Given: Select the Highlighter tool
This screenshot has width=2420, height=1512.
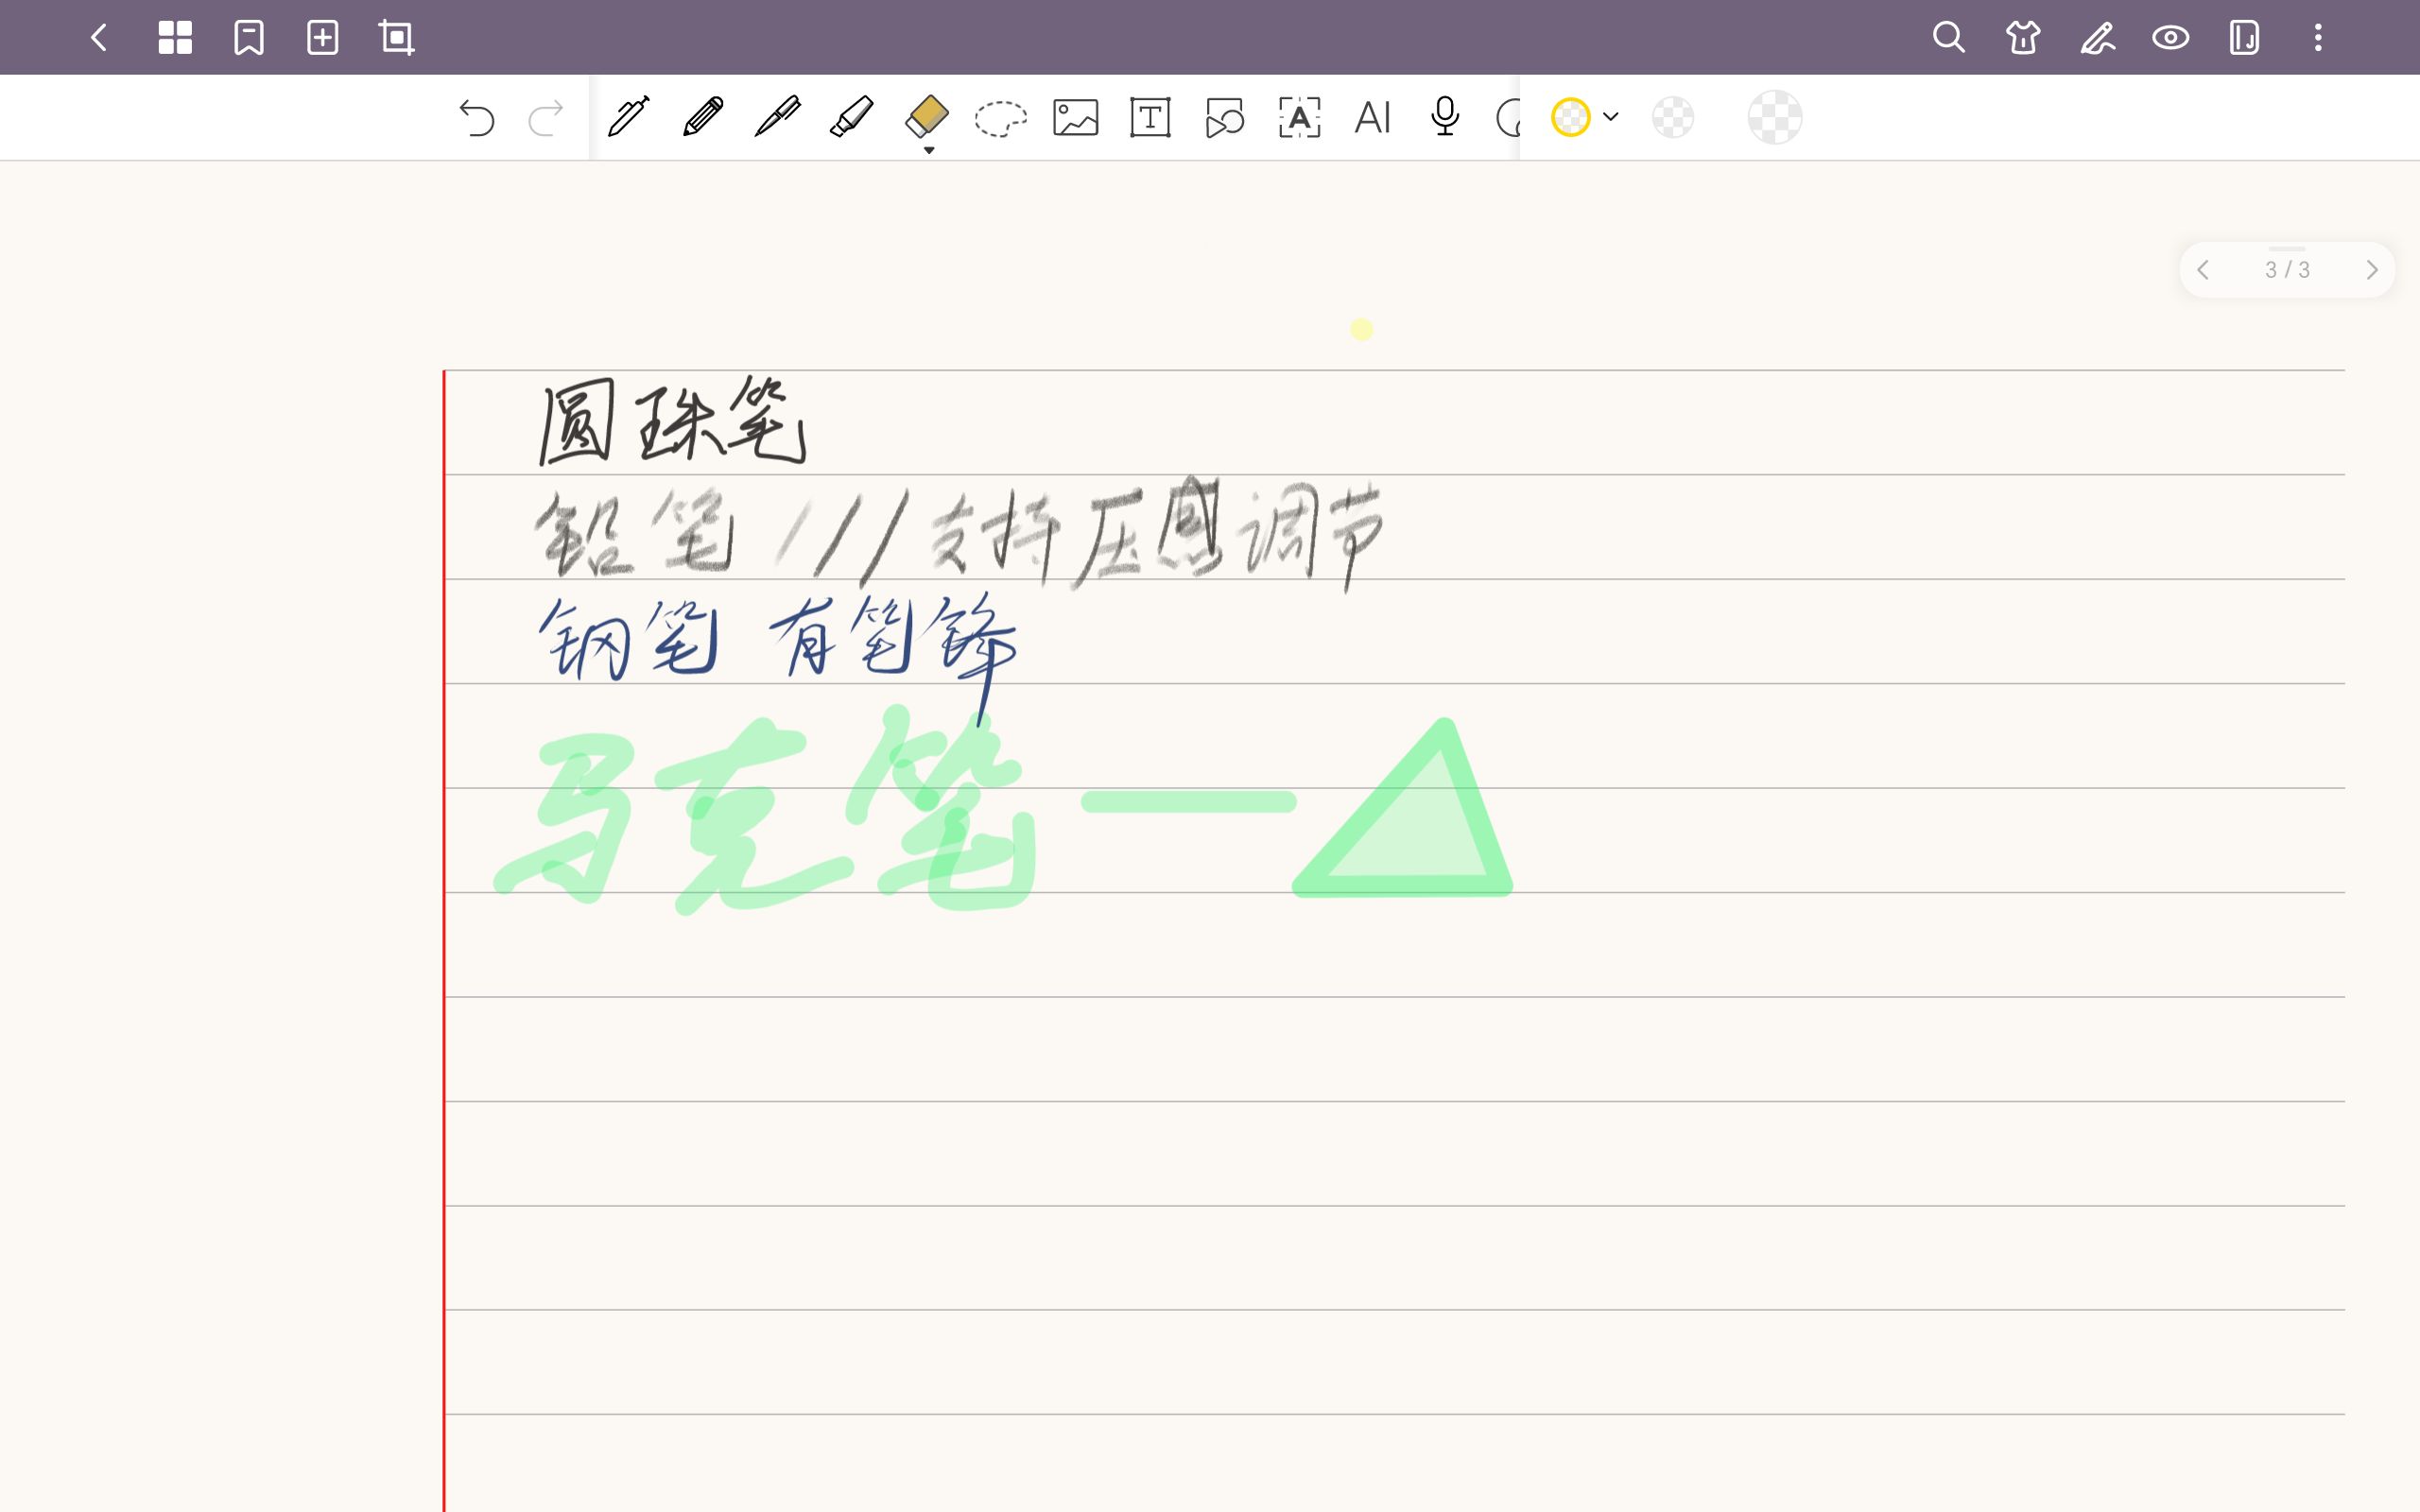Looking at the screenshot, I should pos(851,117).
